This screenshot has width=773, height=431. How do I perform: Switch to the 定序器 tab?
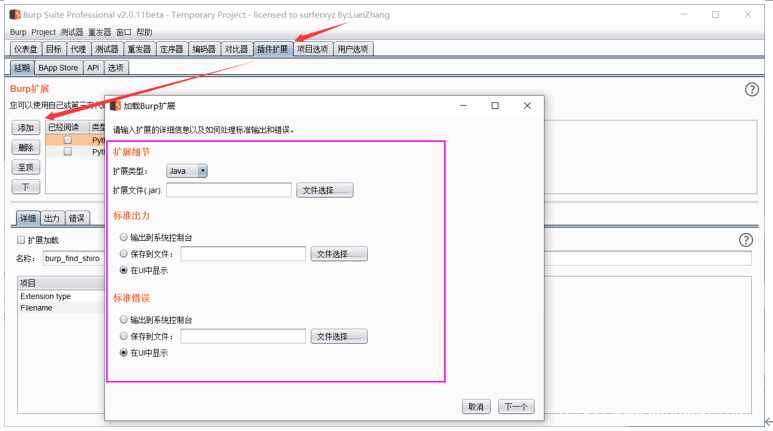click(x=172, y=49)
